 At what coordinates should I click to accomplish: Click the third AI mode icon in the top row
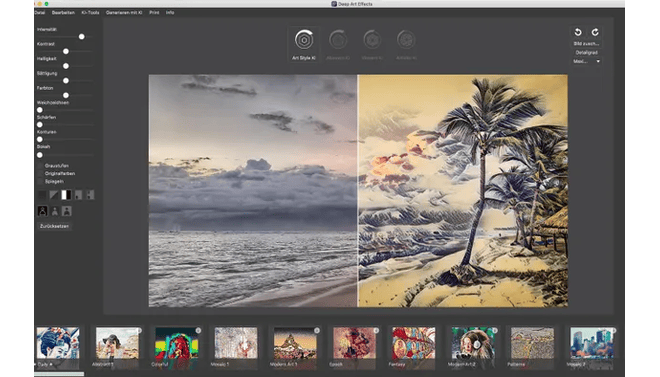tap(372, 40)
